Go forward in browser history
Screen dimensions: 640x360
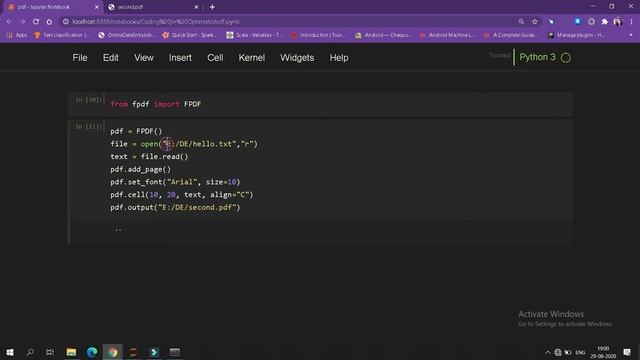tap(22, 21)
